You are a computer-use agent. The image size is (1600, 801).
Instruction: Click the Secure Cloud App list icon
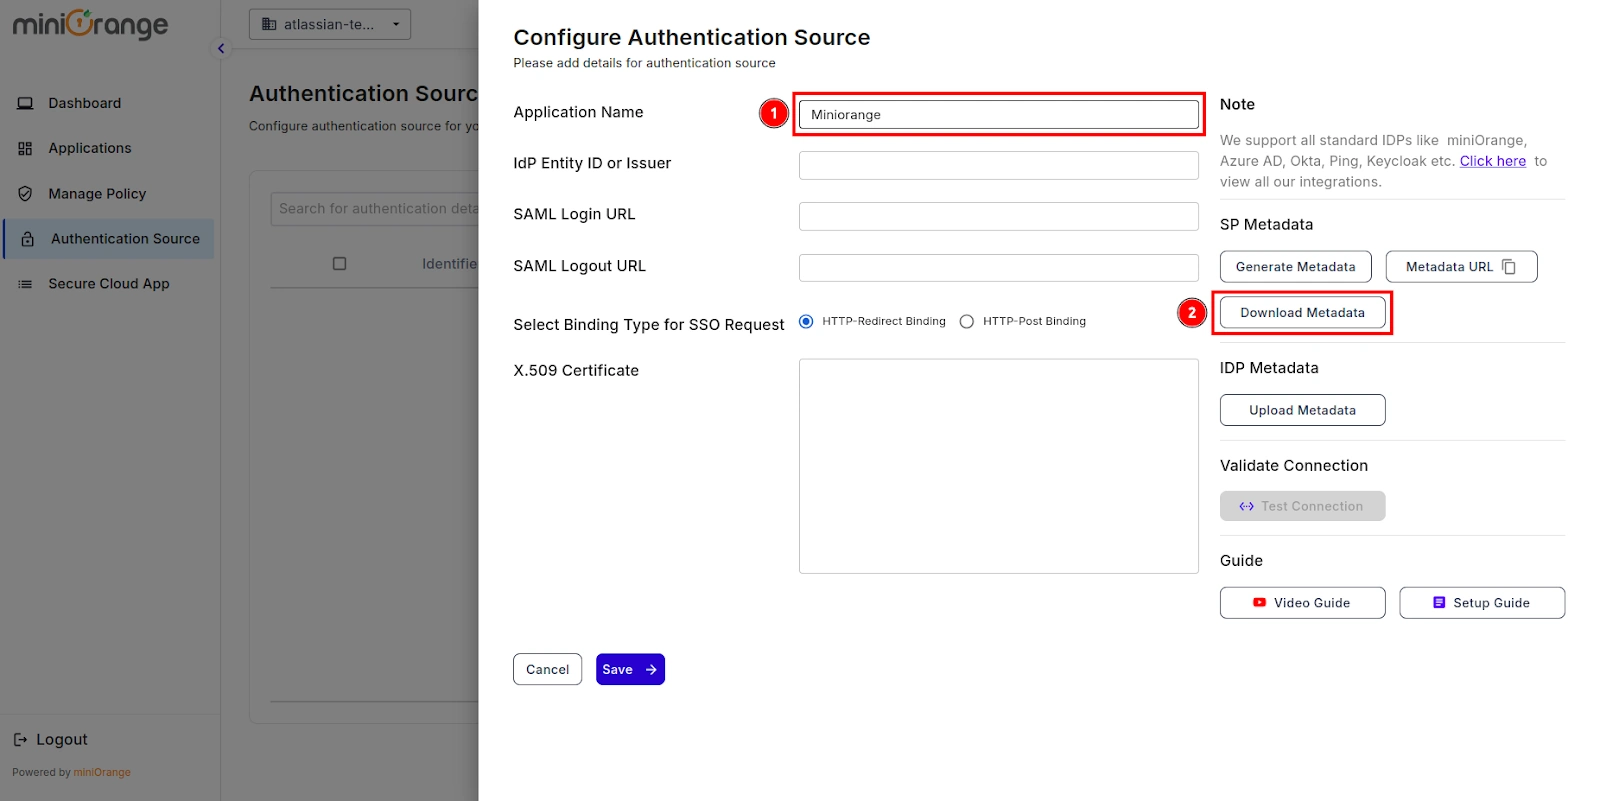pyautogui.click(x=25, y=284)
